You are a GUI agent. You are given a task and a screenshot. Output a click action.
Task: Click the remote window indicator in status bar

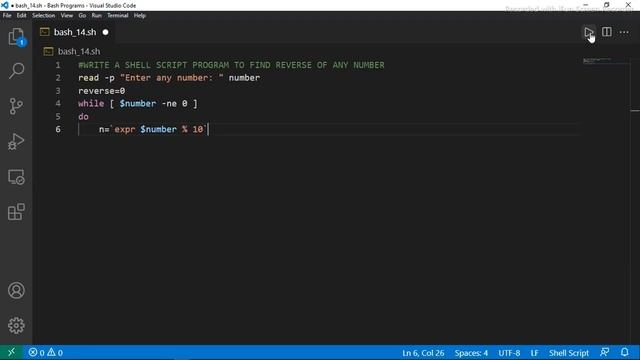point(11,352)
